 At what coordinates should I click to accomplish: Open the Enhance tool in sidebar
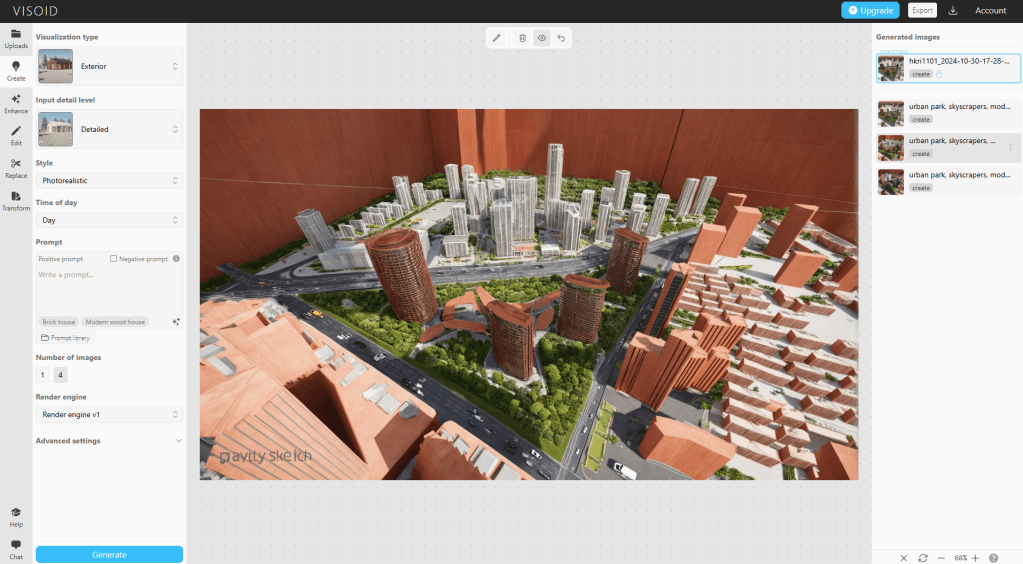16,104
